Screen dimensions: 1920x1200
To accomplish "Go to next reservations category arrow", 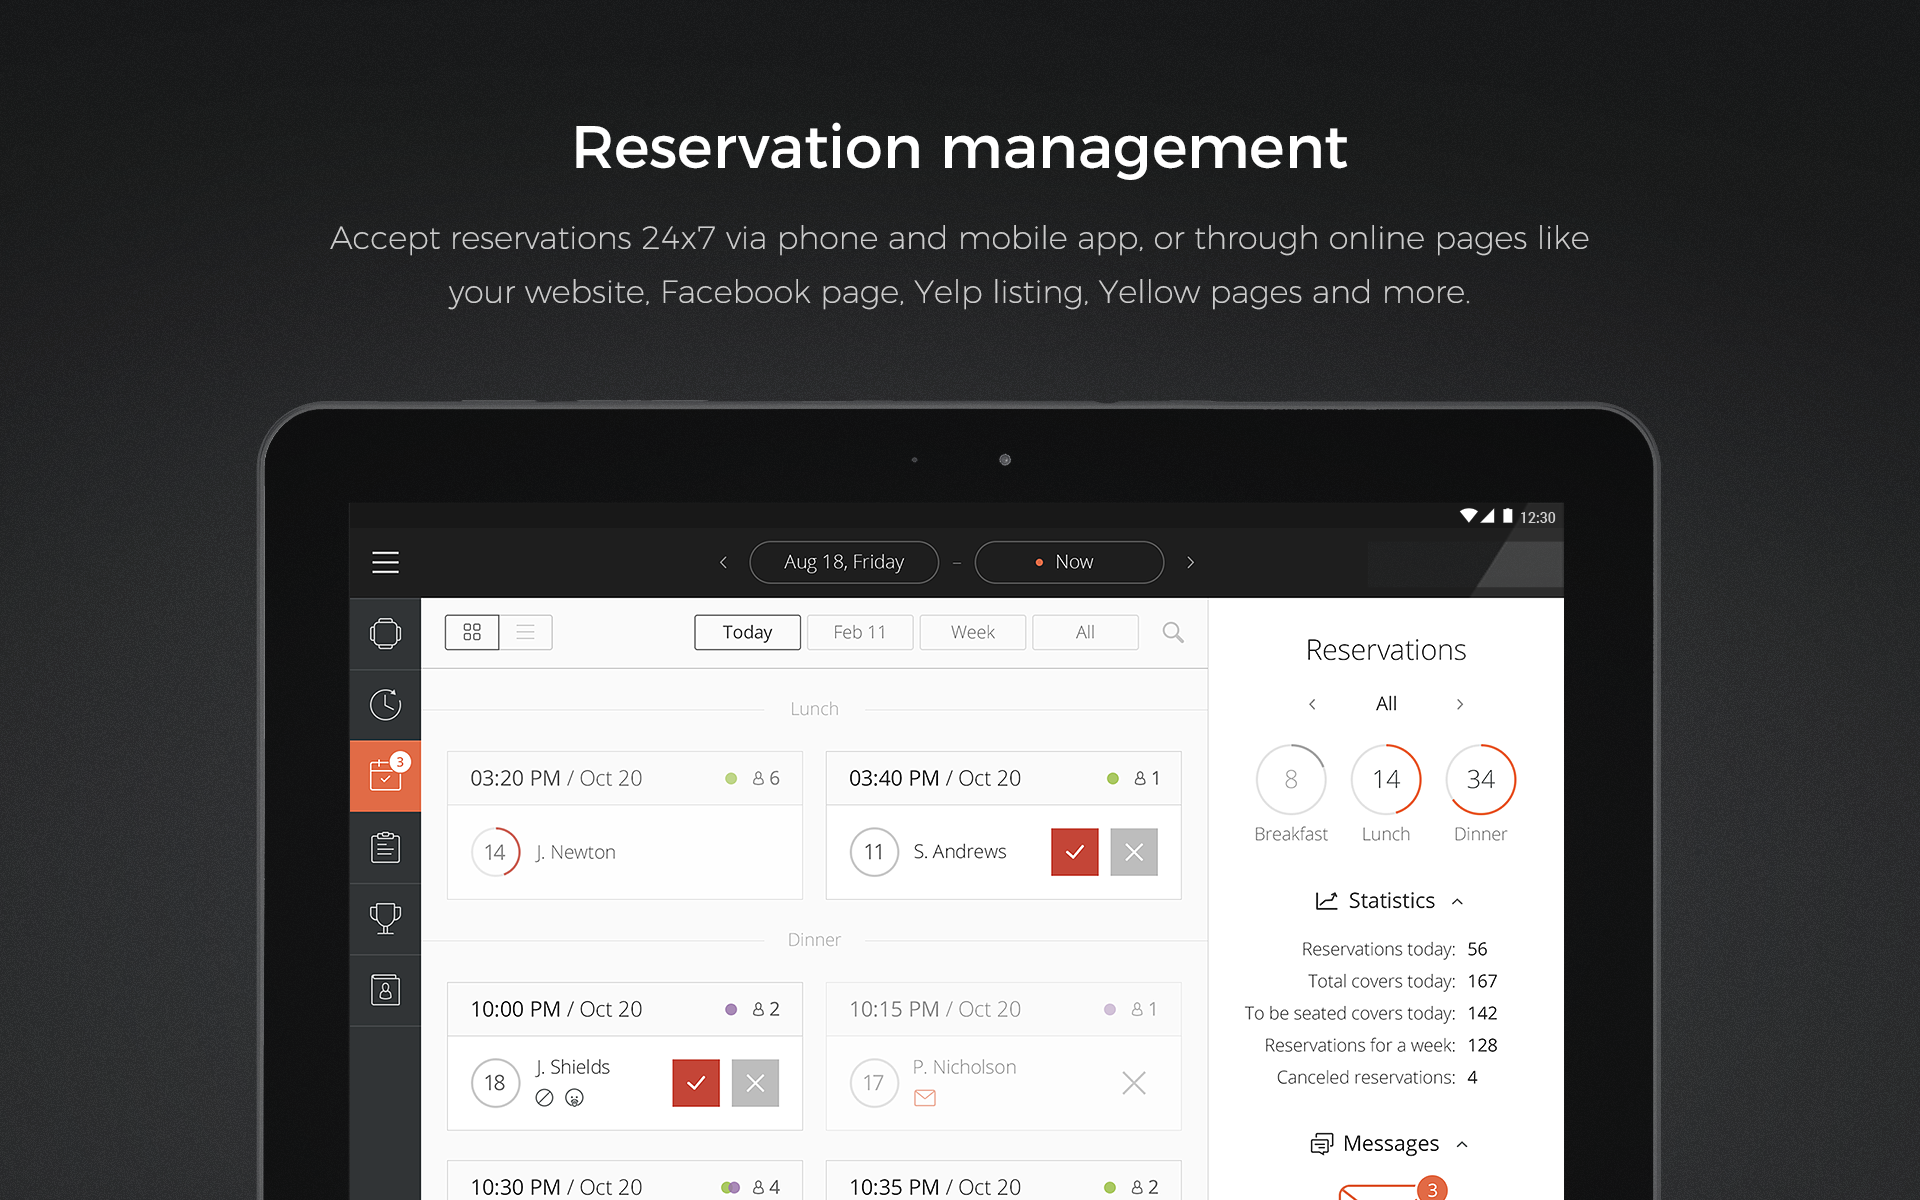I will pos(1460,704).
